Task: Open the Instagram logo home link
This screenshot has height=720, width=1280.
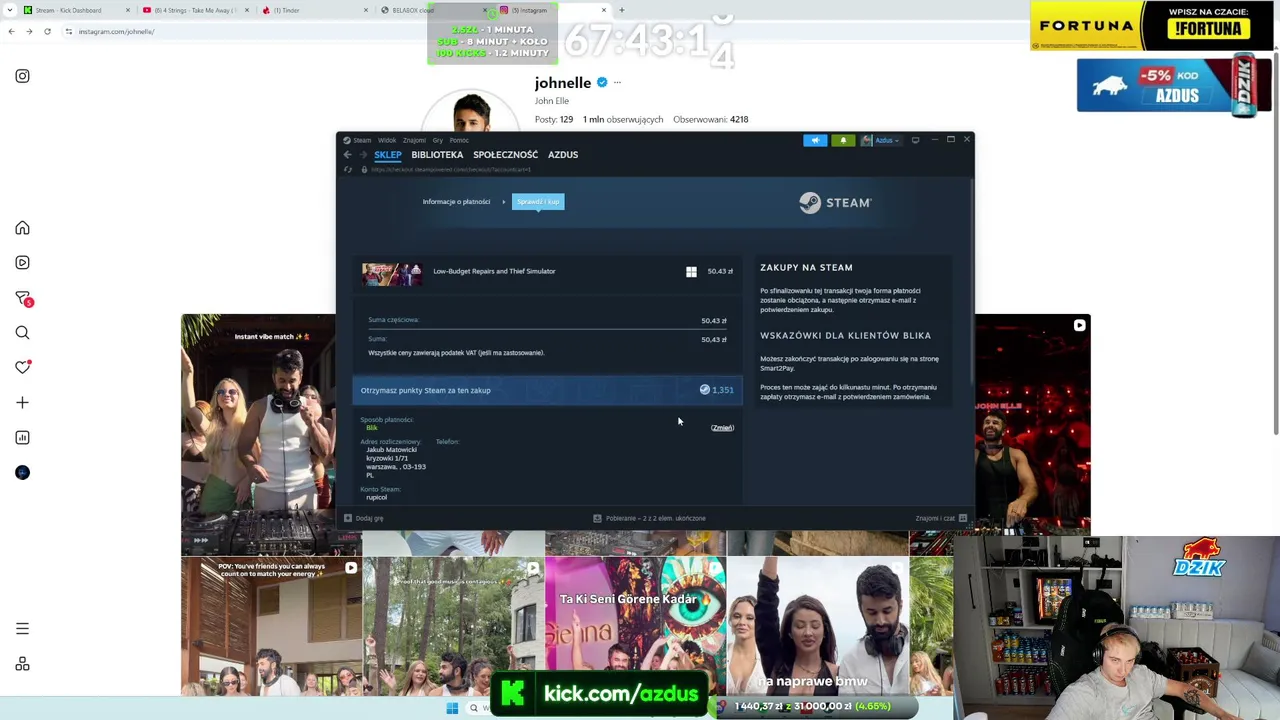Action: [22, 76]
